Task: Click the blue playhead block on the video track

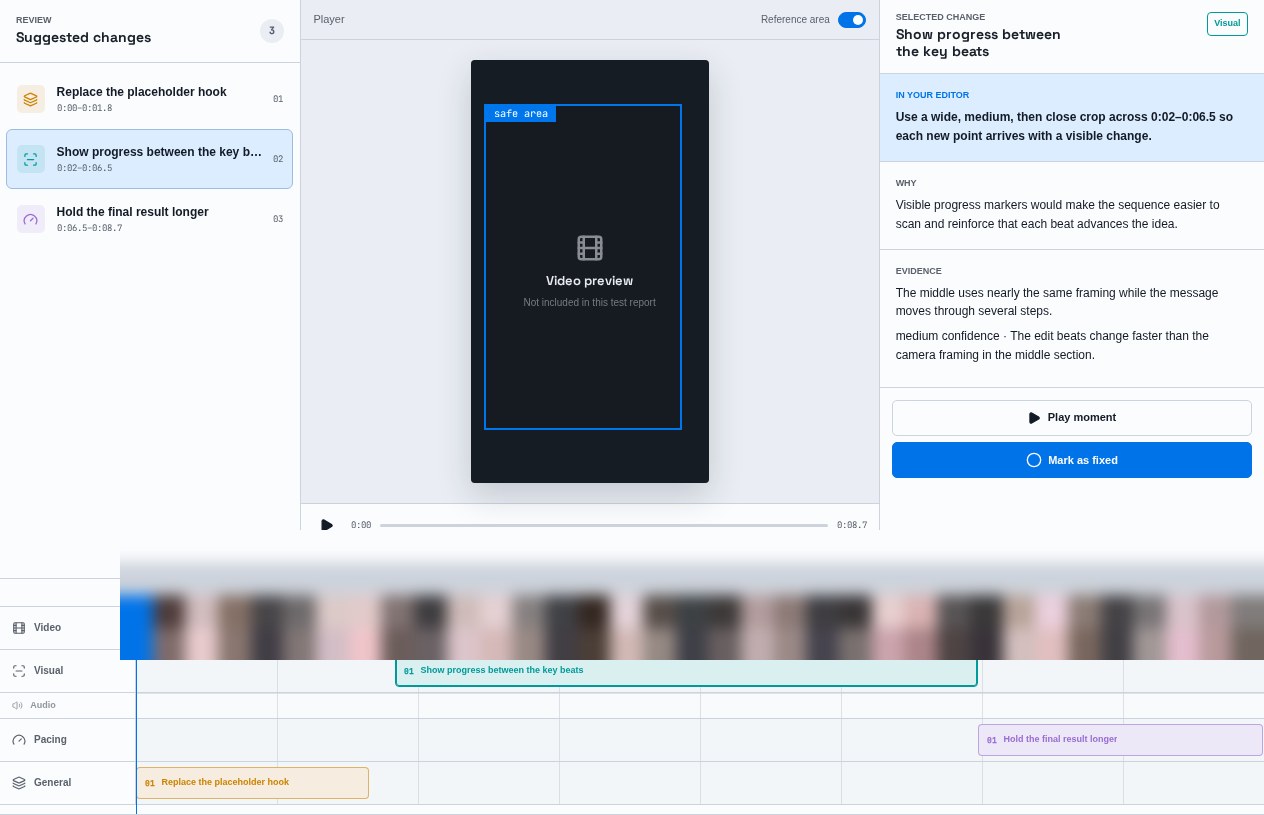Action: click(138, 627)
